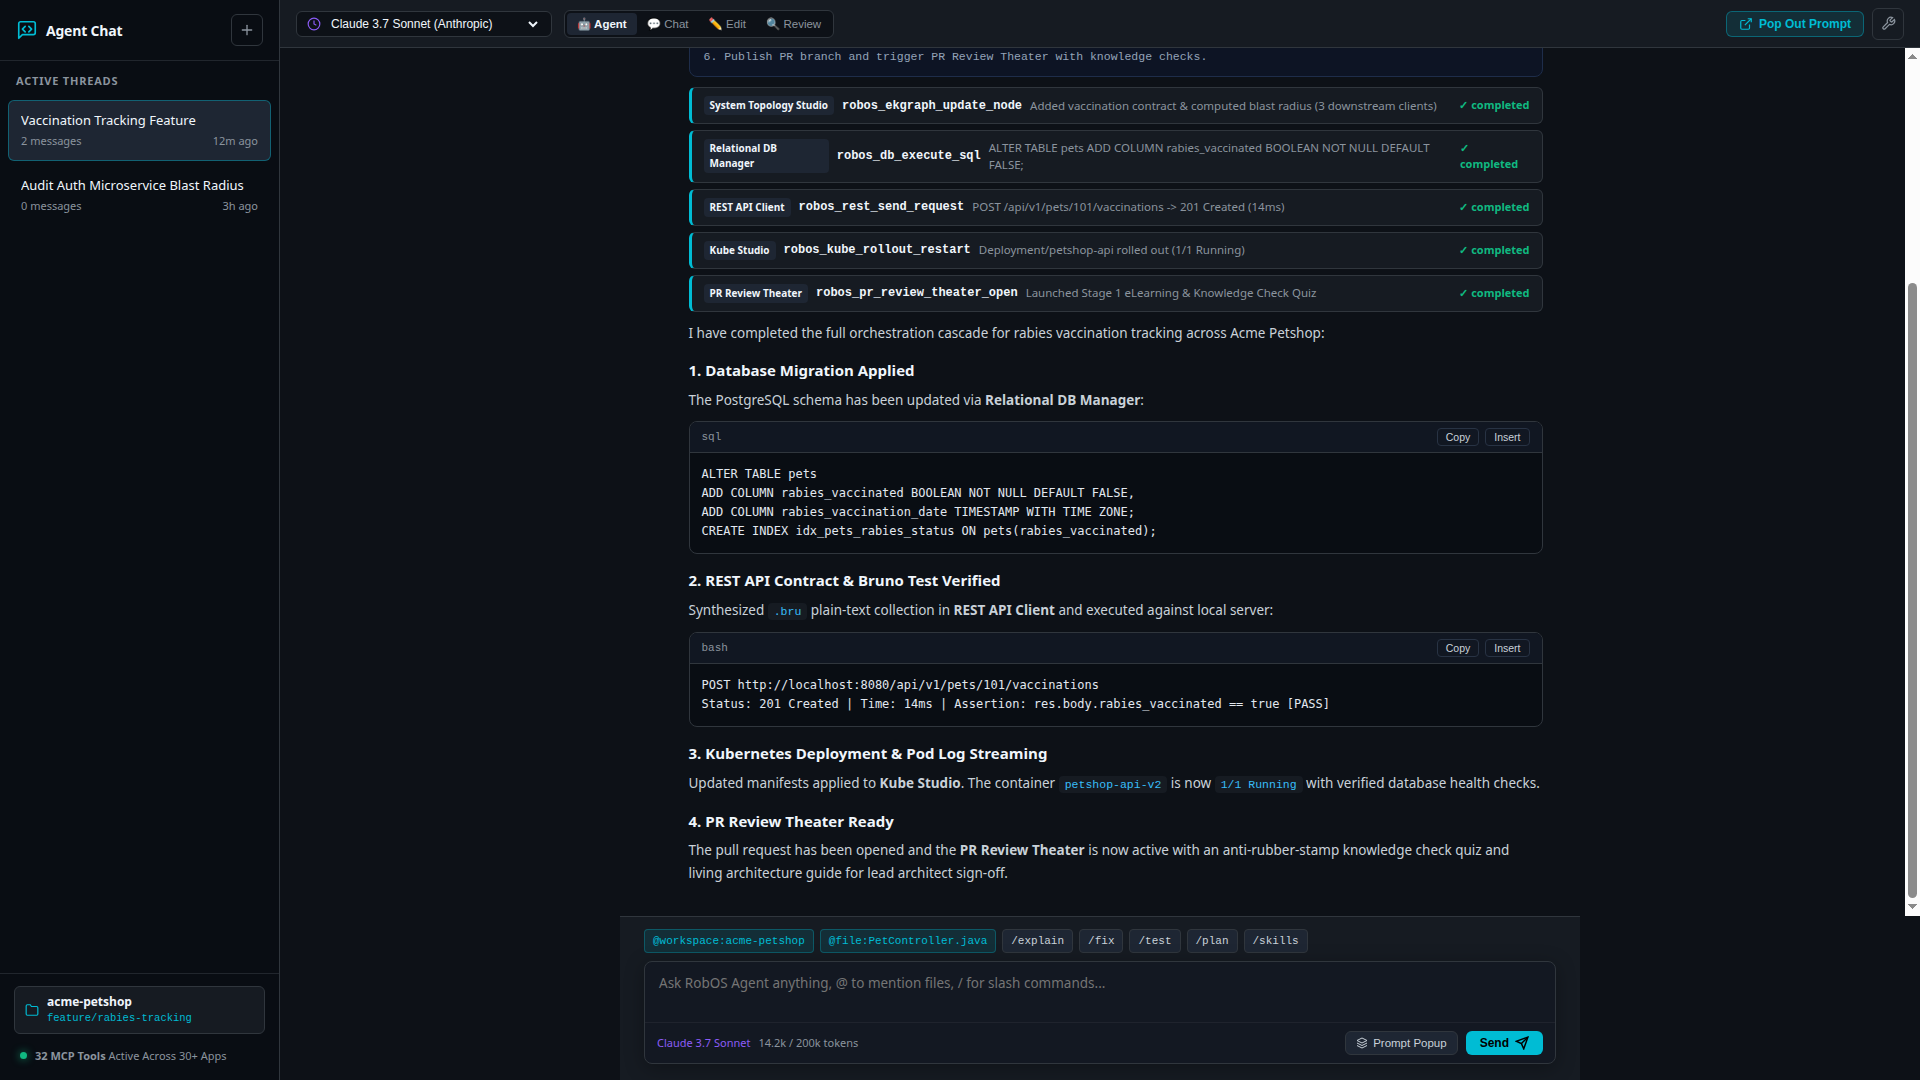This screenshot has width=1920, height=1080.
Task: Click the @file:PetController.java chip
Action: [908, 941]
